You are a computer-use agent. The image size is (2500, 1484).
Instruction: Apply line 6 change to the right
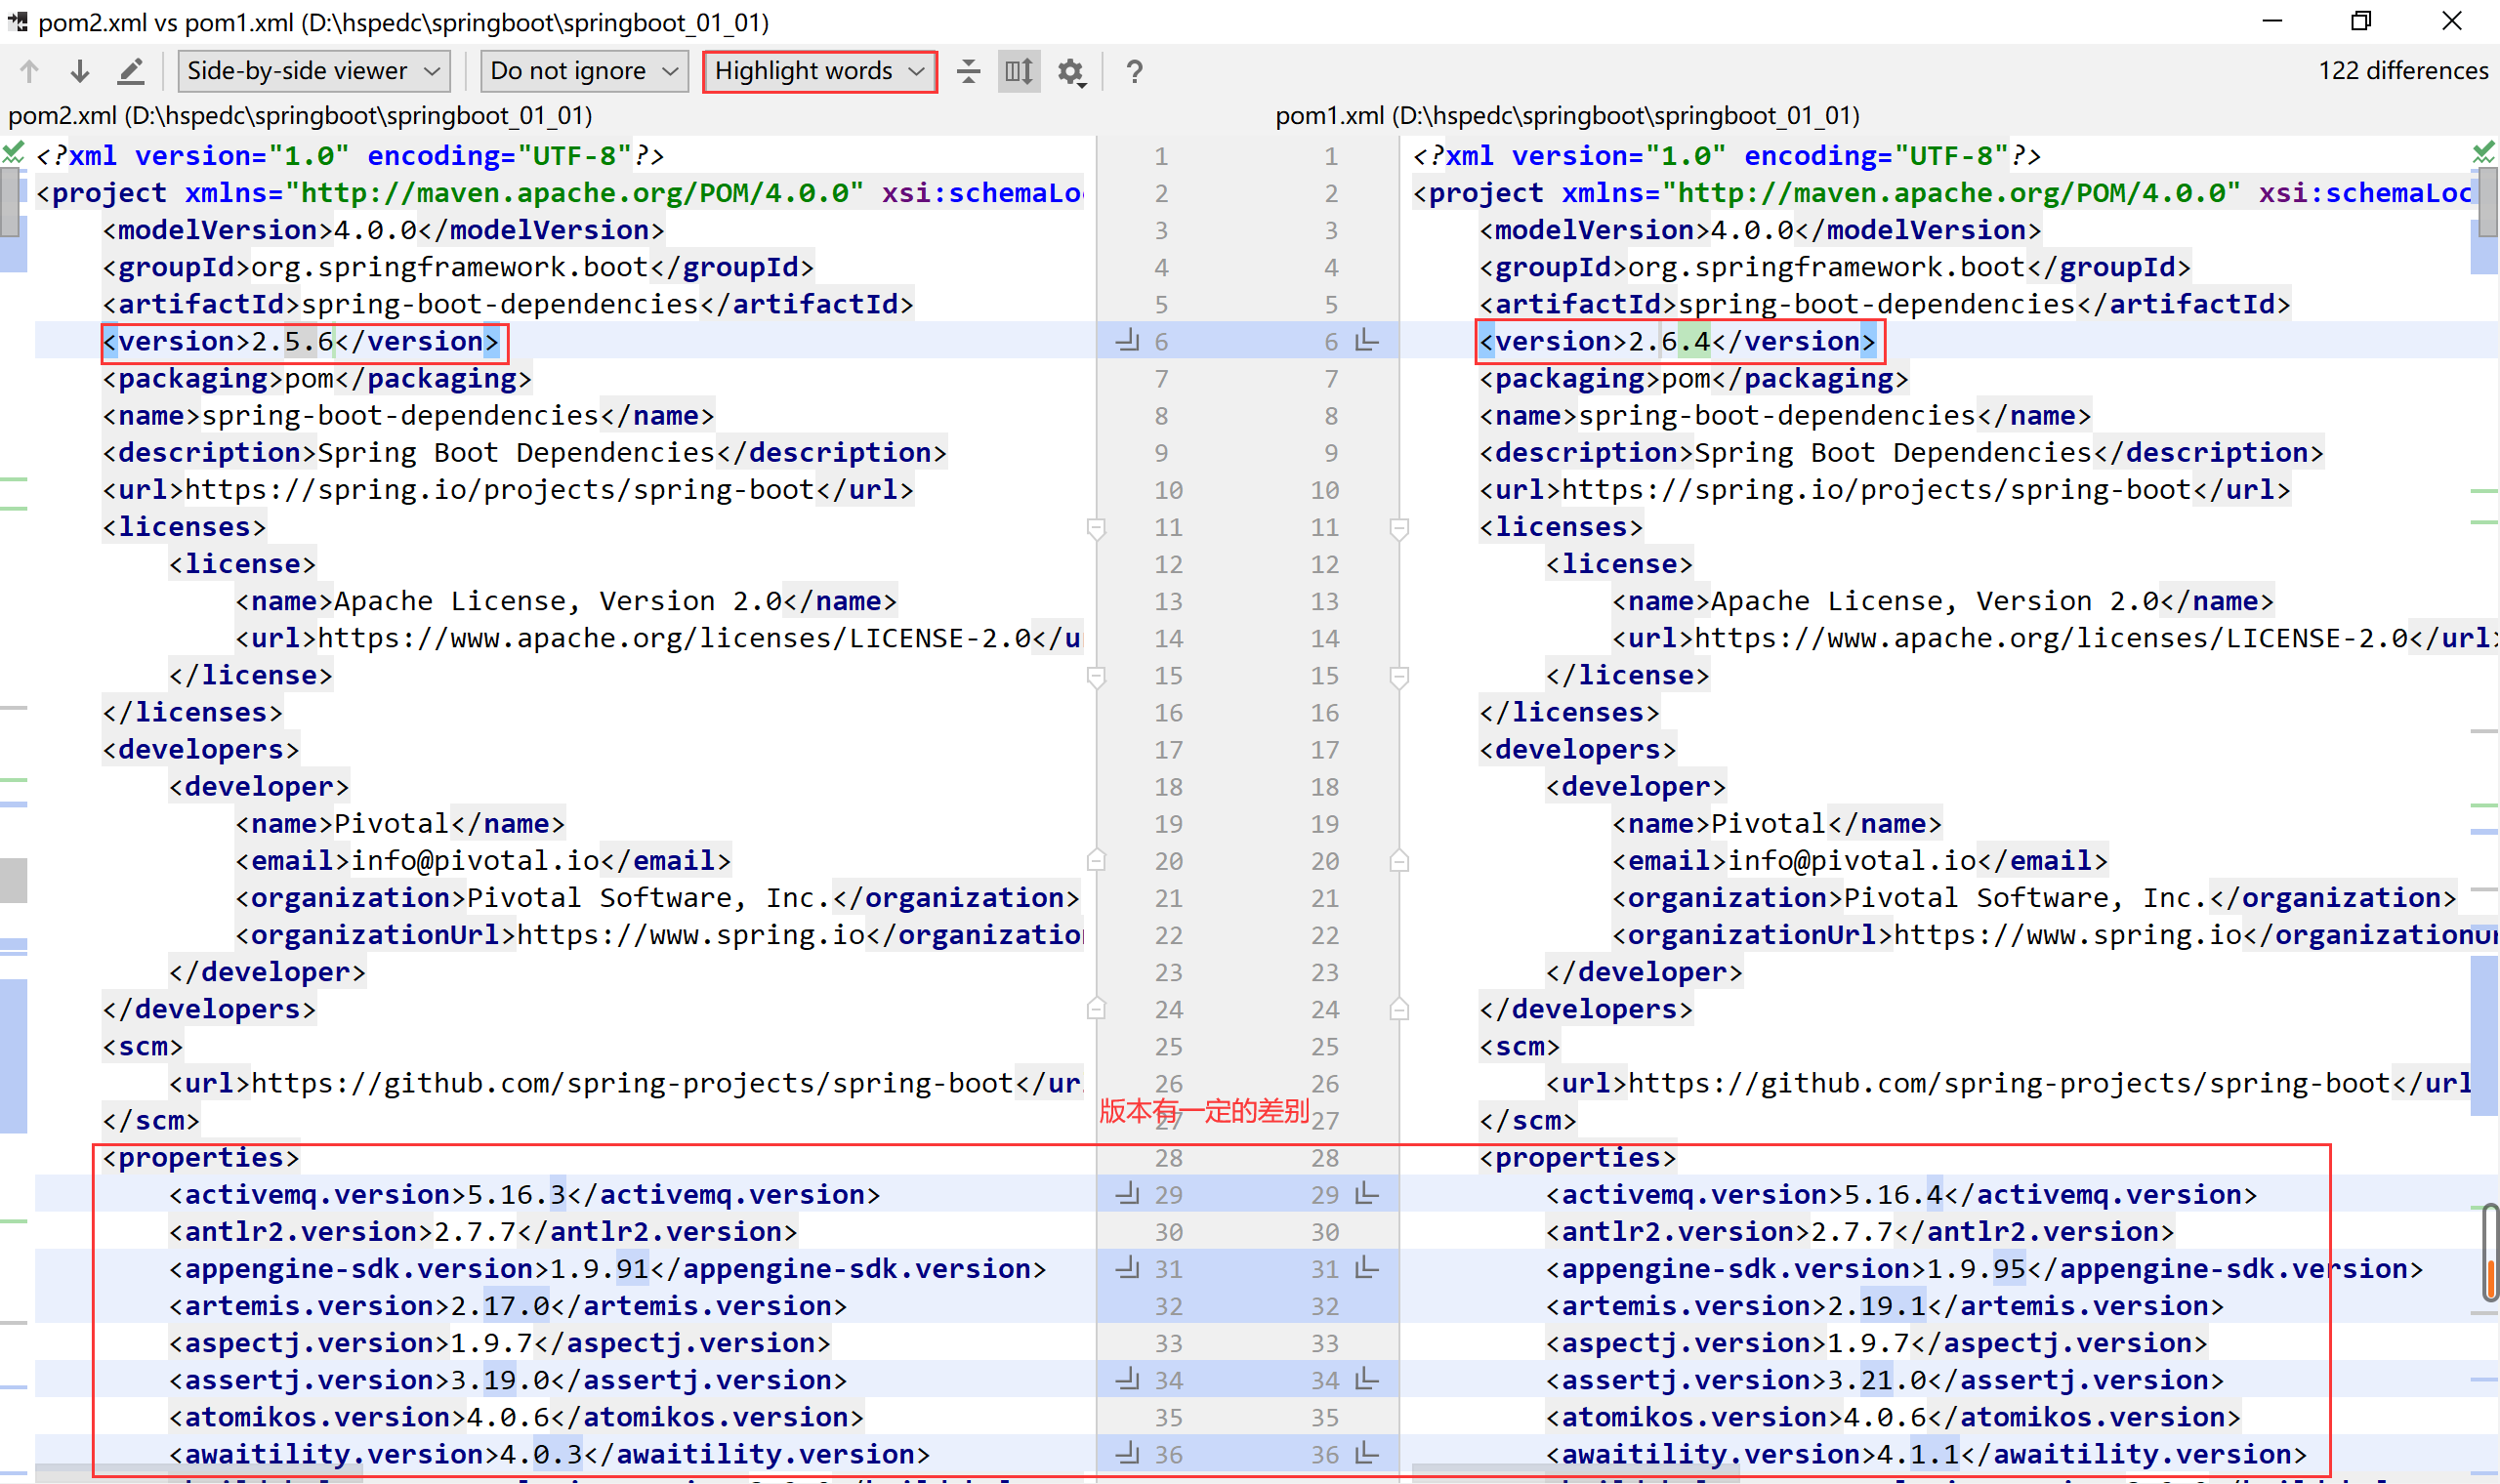(x=1128, y=341)
